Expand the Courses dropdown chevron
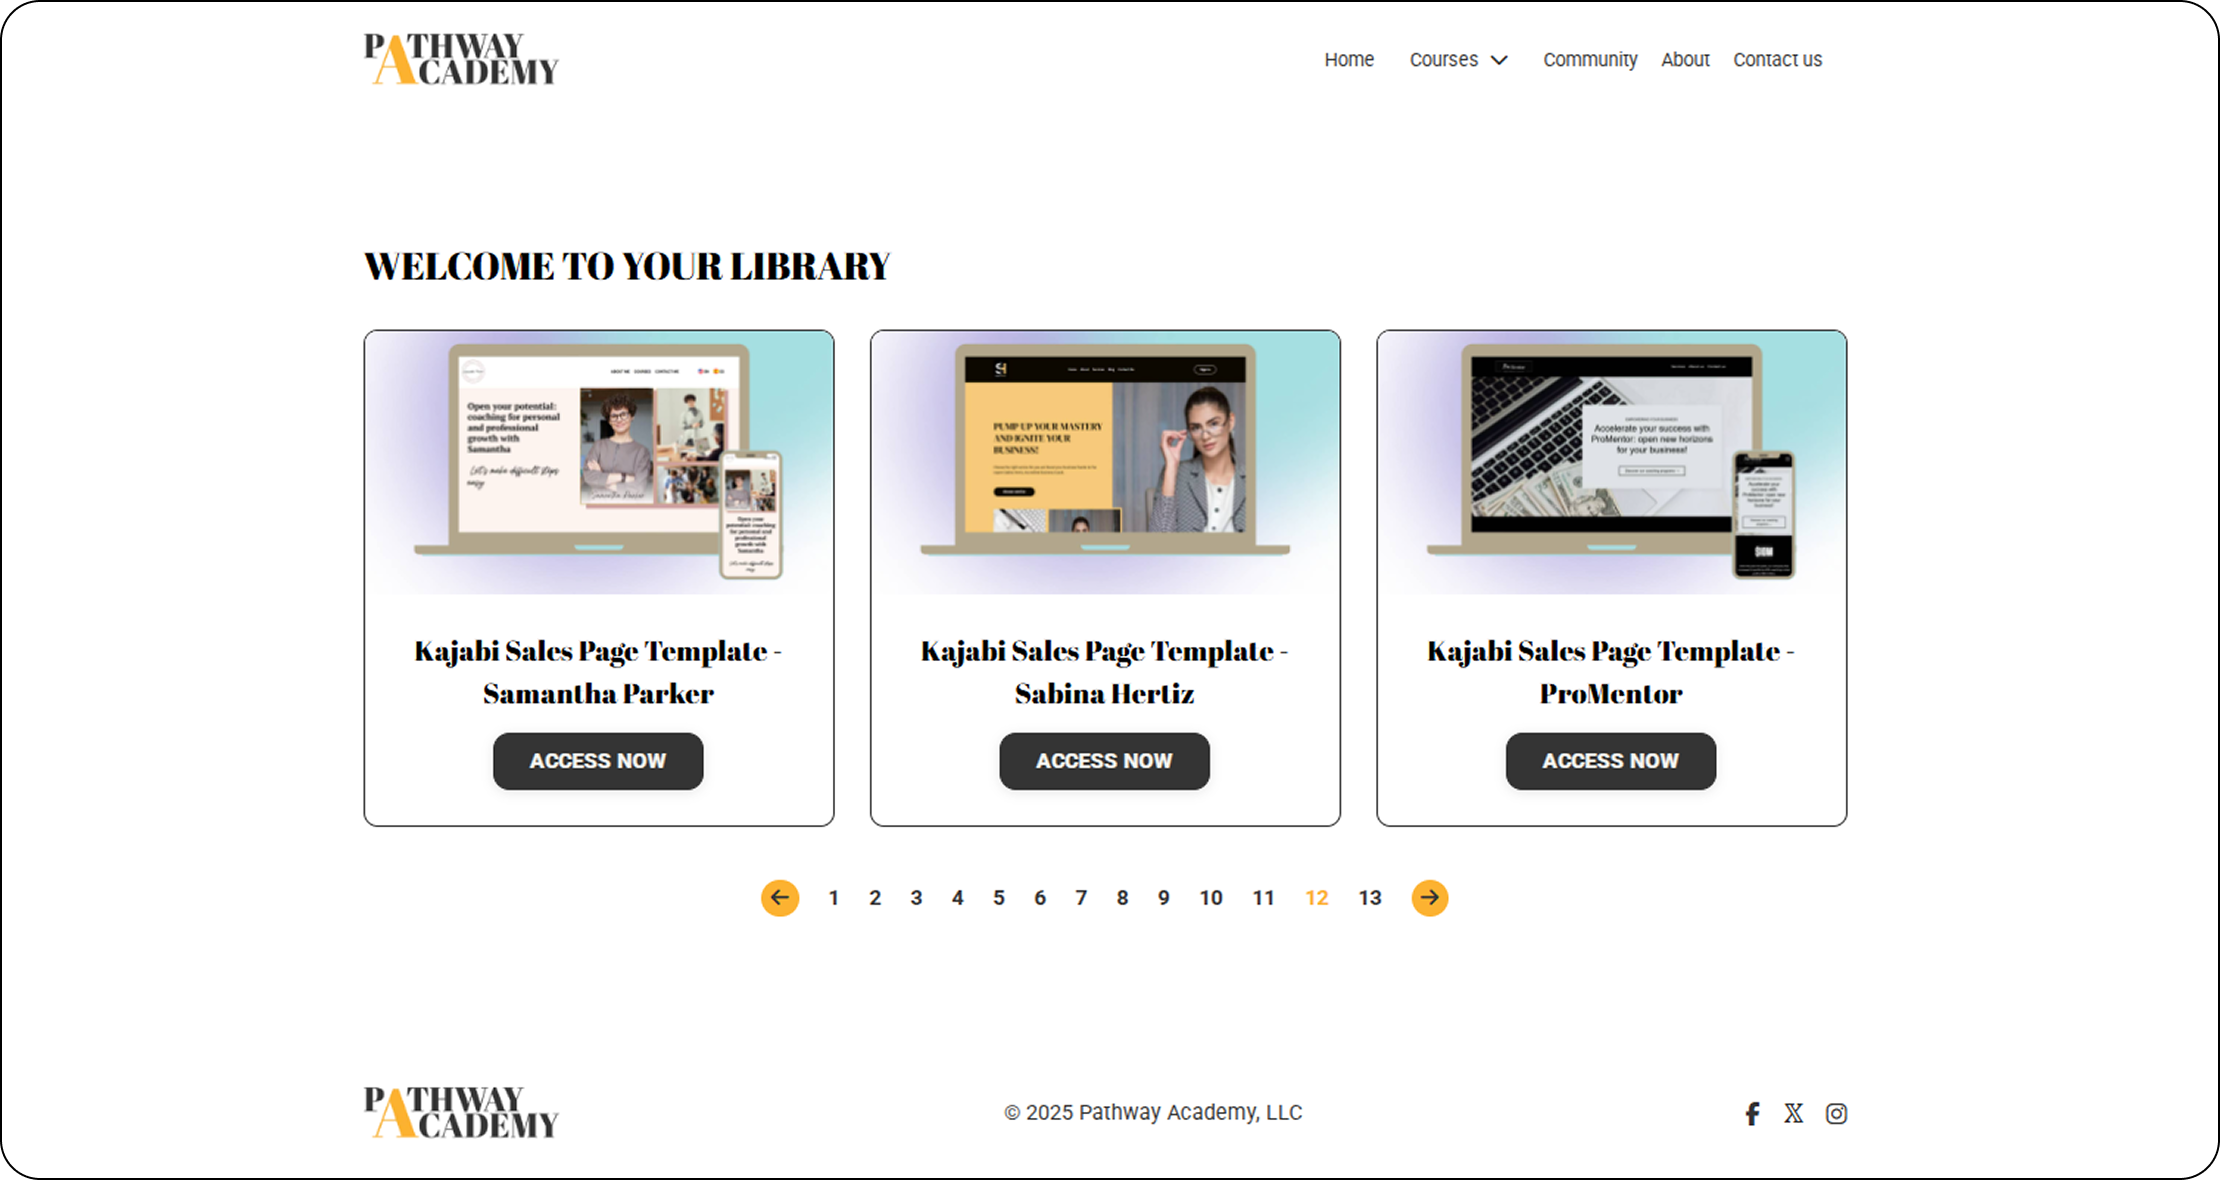2220x1180 pixels. [1499, 60]
